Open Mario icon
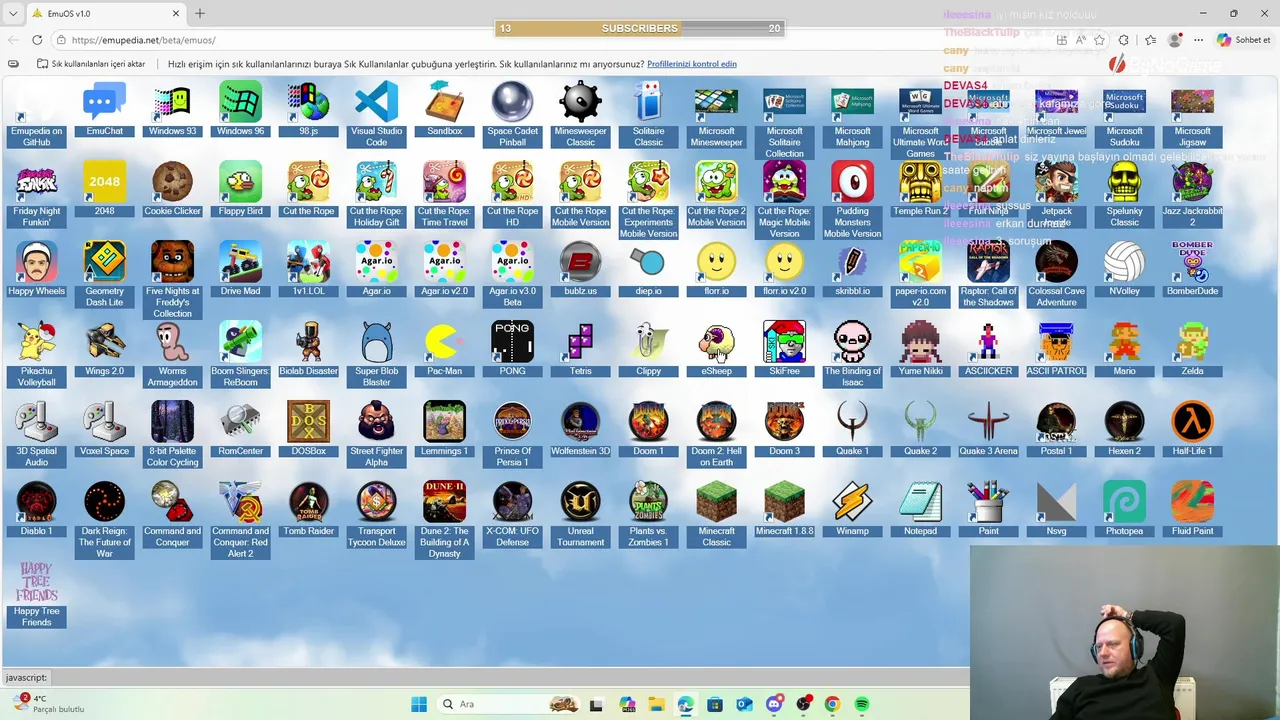 pos(1124,350)
